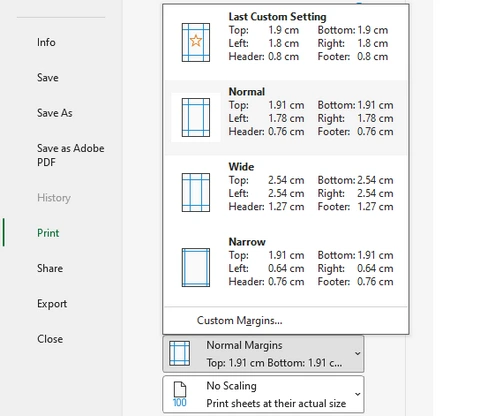Open the Info page in backstage

[46, 42]
